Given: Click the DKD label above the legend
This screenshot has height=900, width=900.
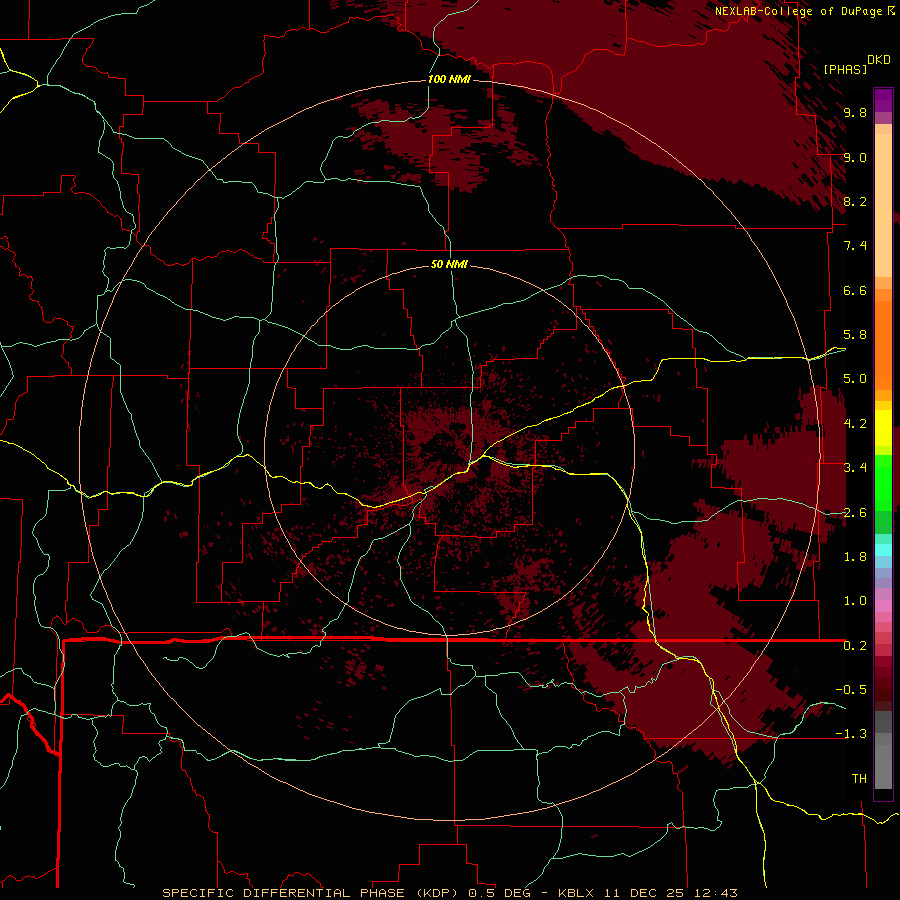Looking at the screenshot, I should pos(879,60).
